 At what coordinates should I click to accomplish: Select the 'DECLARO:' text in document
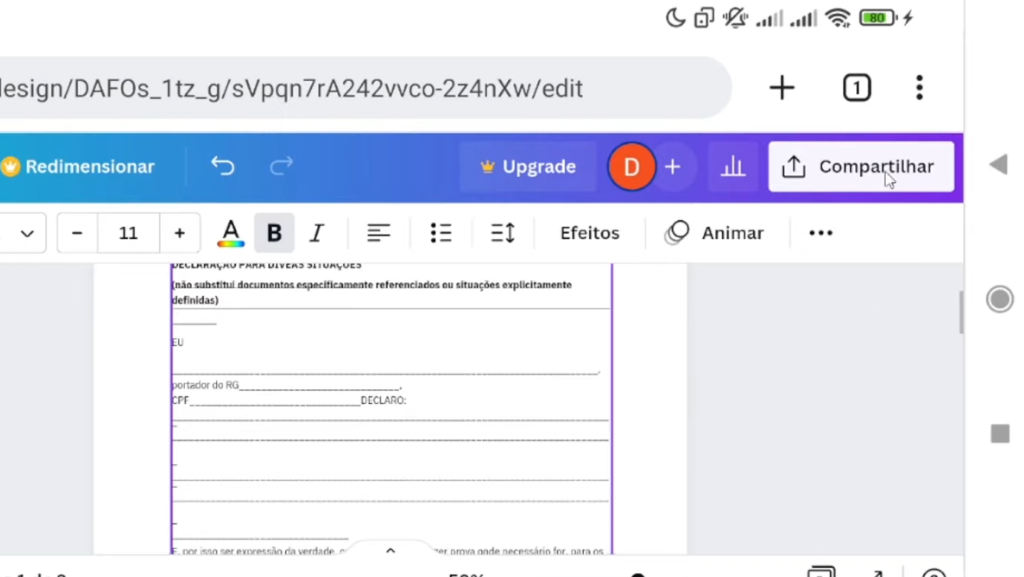click(x=383, y=400)
